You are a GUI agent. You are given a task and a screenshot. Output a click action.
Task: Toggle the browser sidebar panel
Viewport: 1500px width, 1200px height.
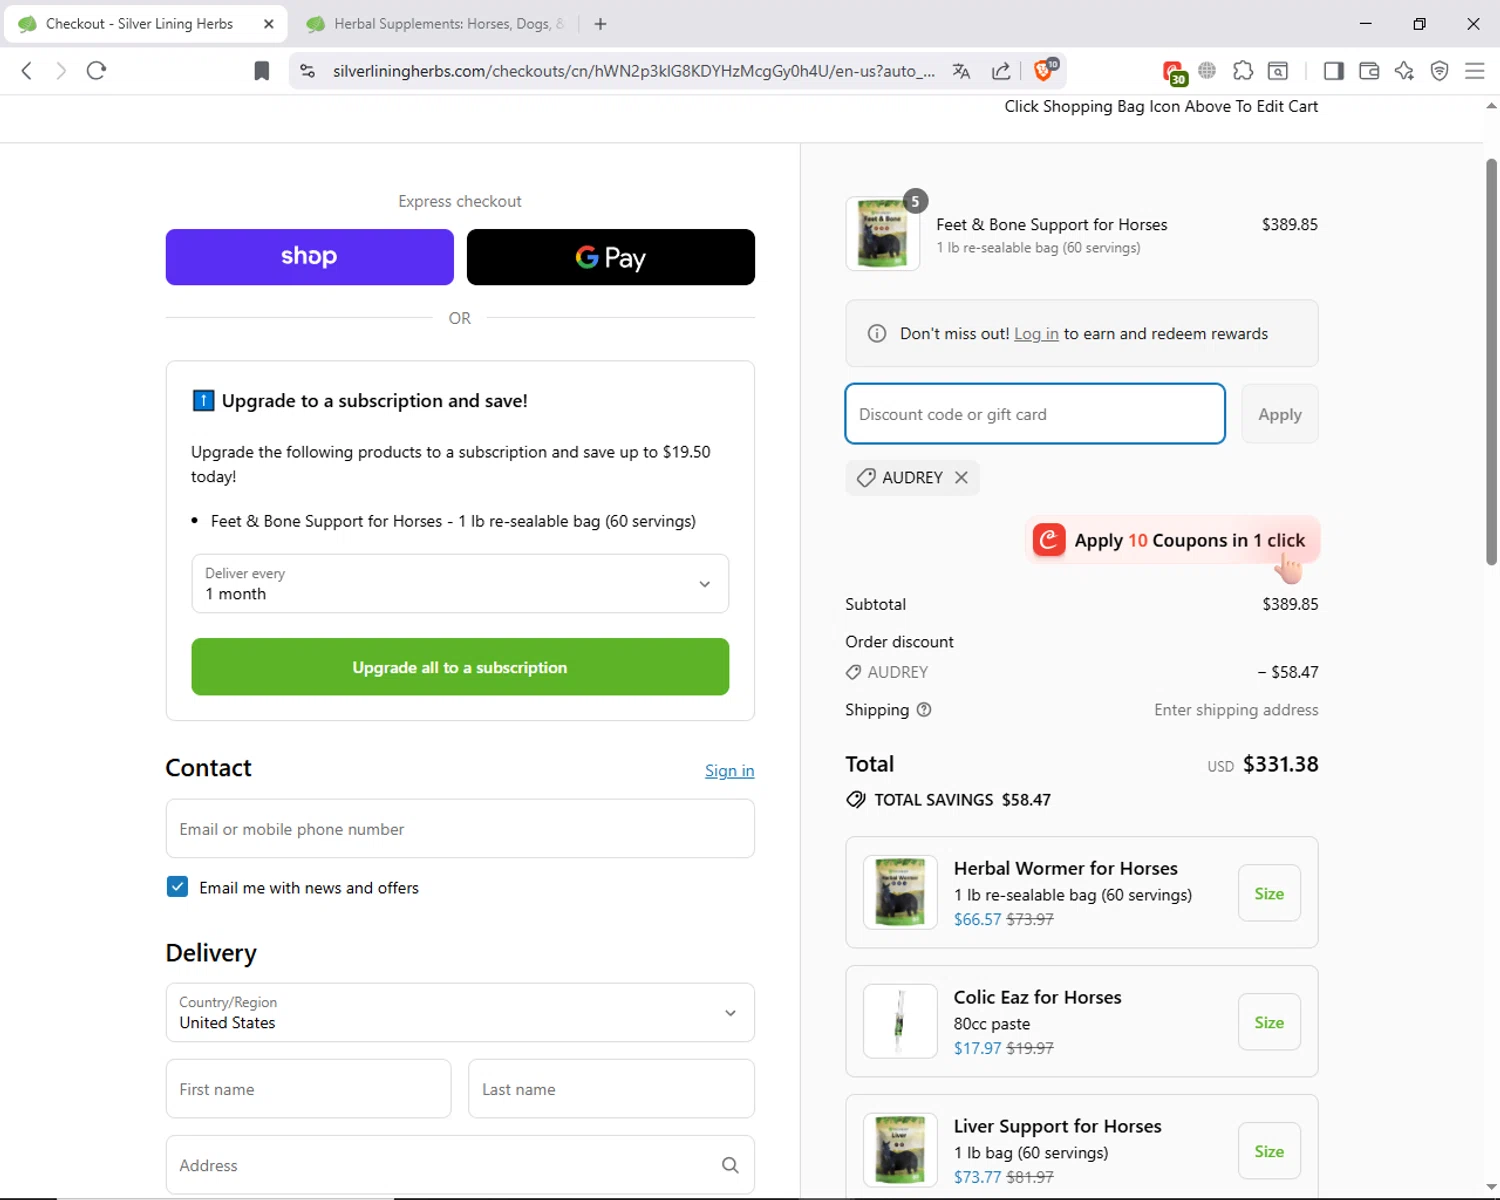(x=1333, y=70)
